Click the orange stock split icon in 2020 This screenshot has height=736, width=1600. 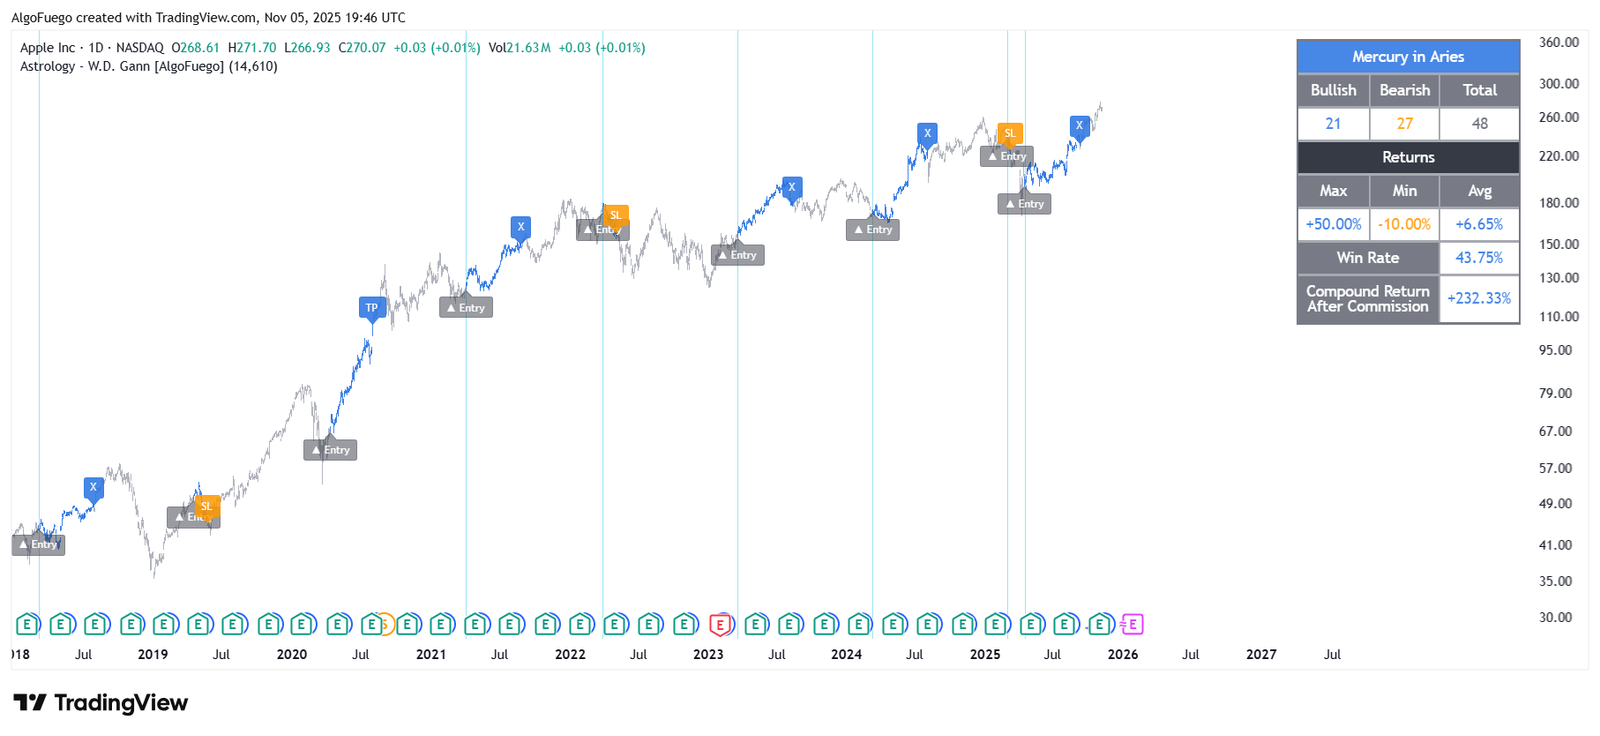(385, 625)
